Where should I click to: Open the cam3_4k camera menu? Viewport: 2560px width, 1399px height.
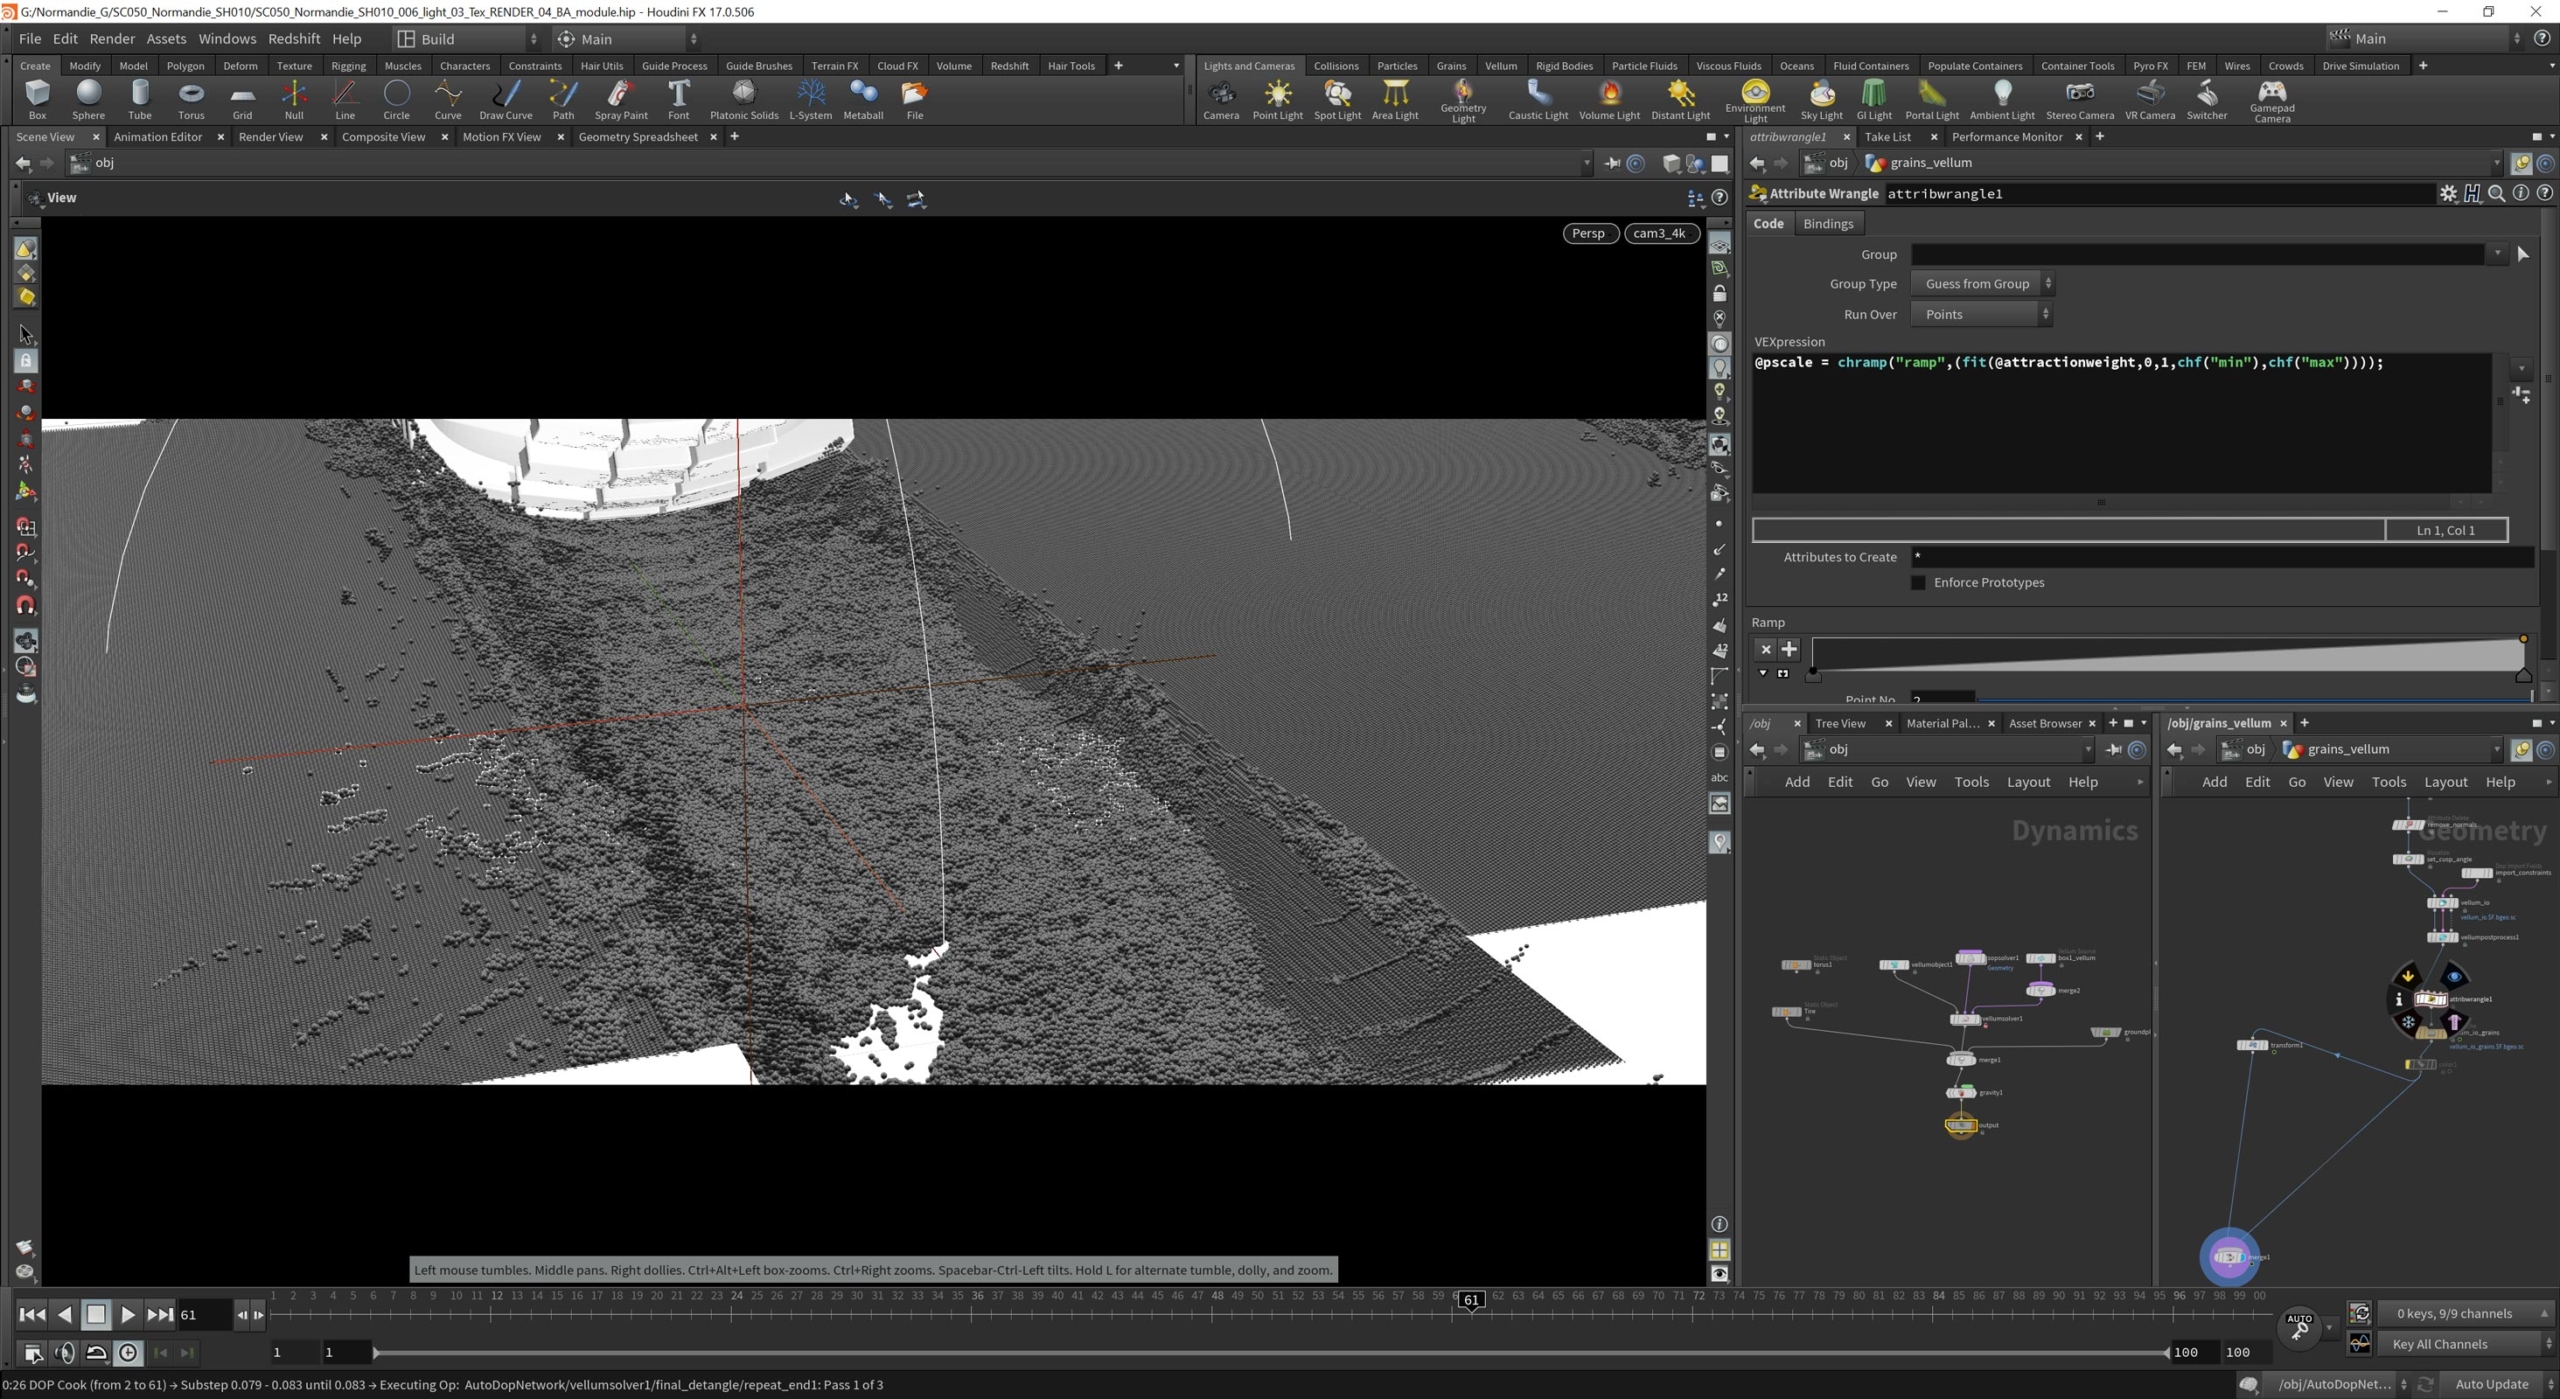1660,233
